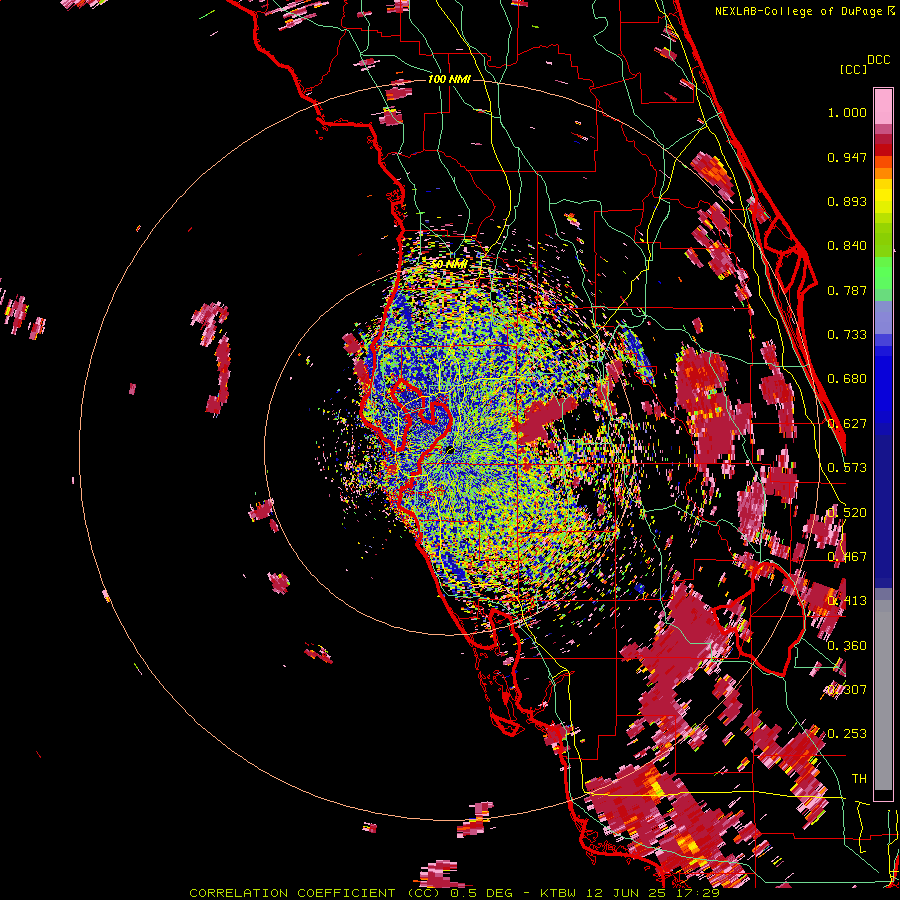Click the DCC label above the color scale

[878, 60]
